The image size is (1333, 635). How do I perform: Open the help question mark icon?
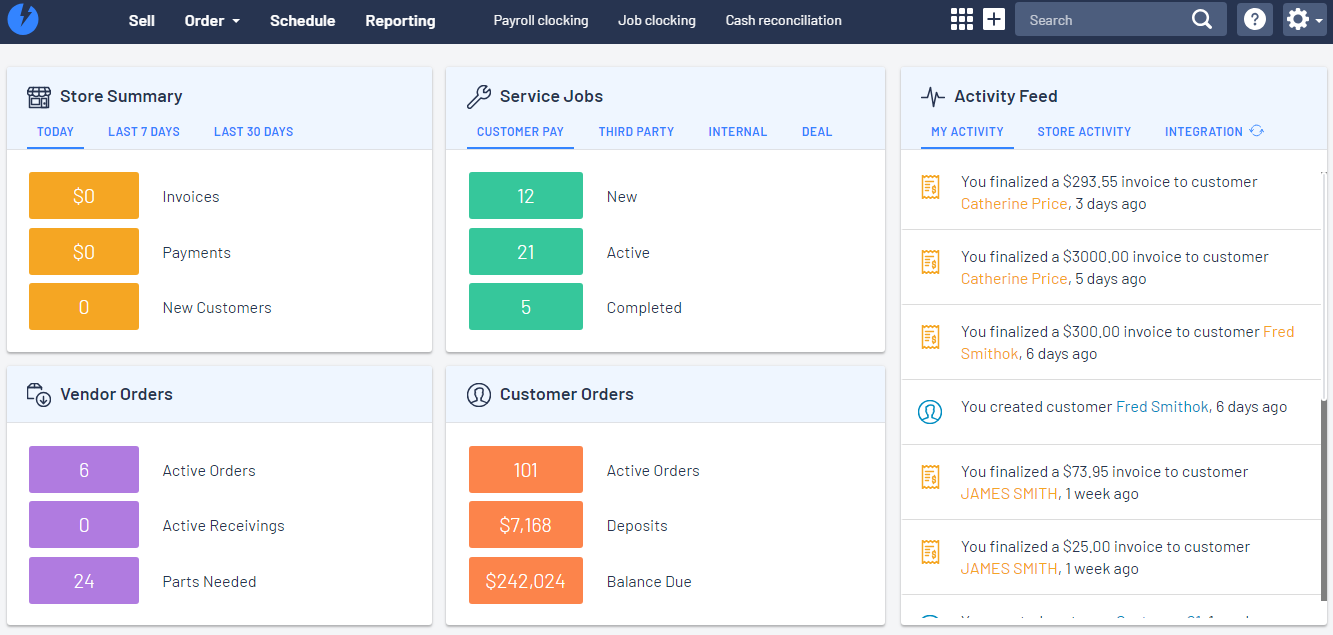coord(1255,19)
